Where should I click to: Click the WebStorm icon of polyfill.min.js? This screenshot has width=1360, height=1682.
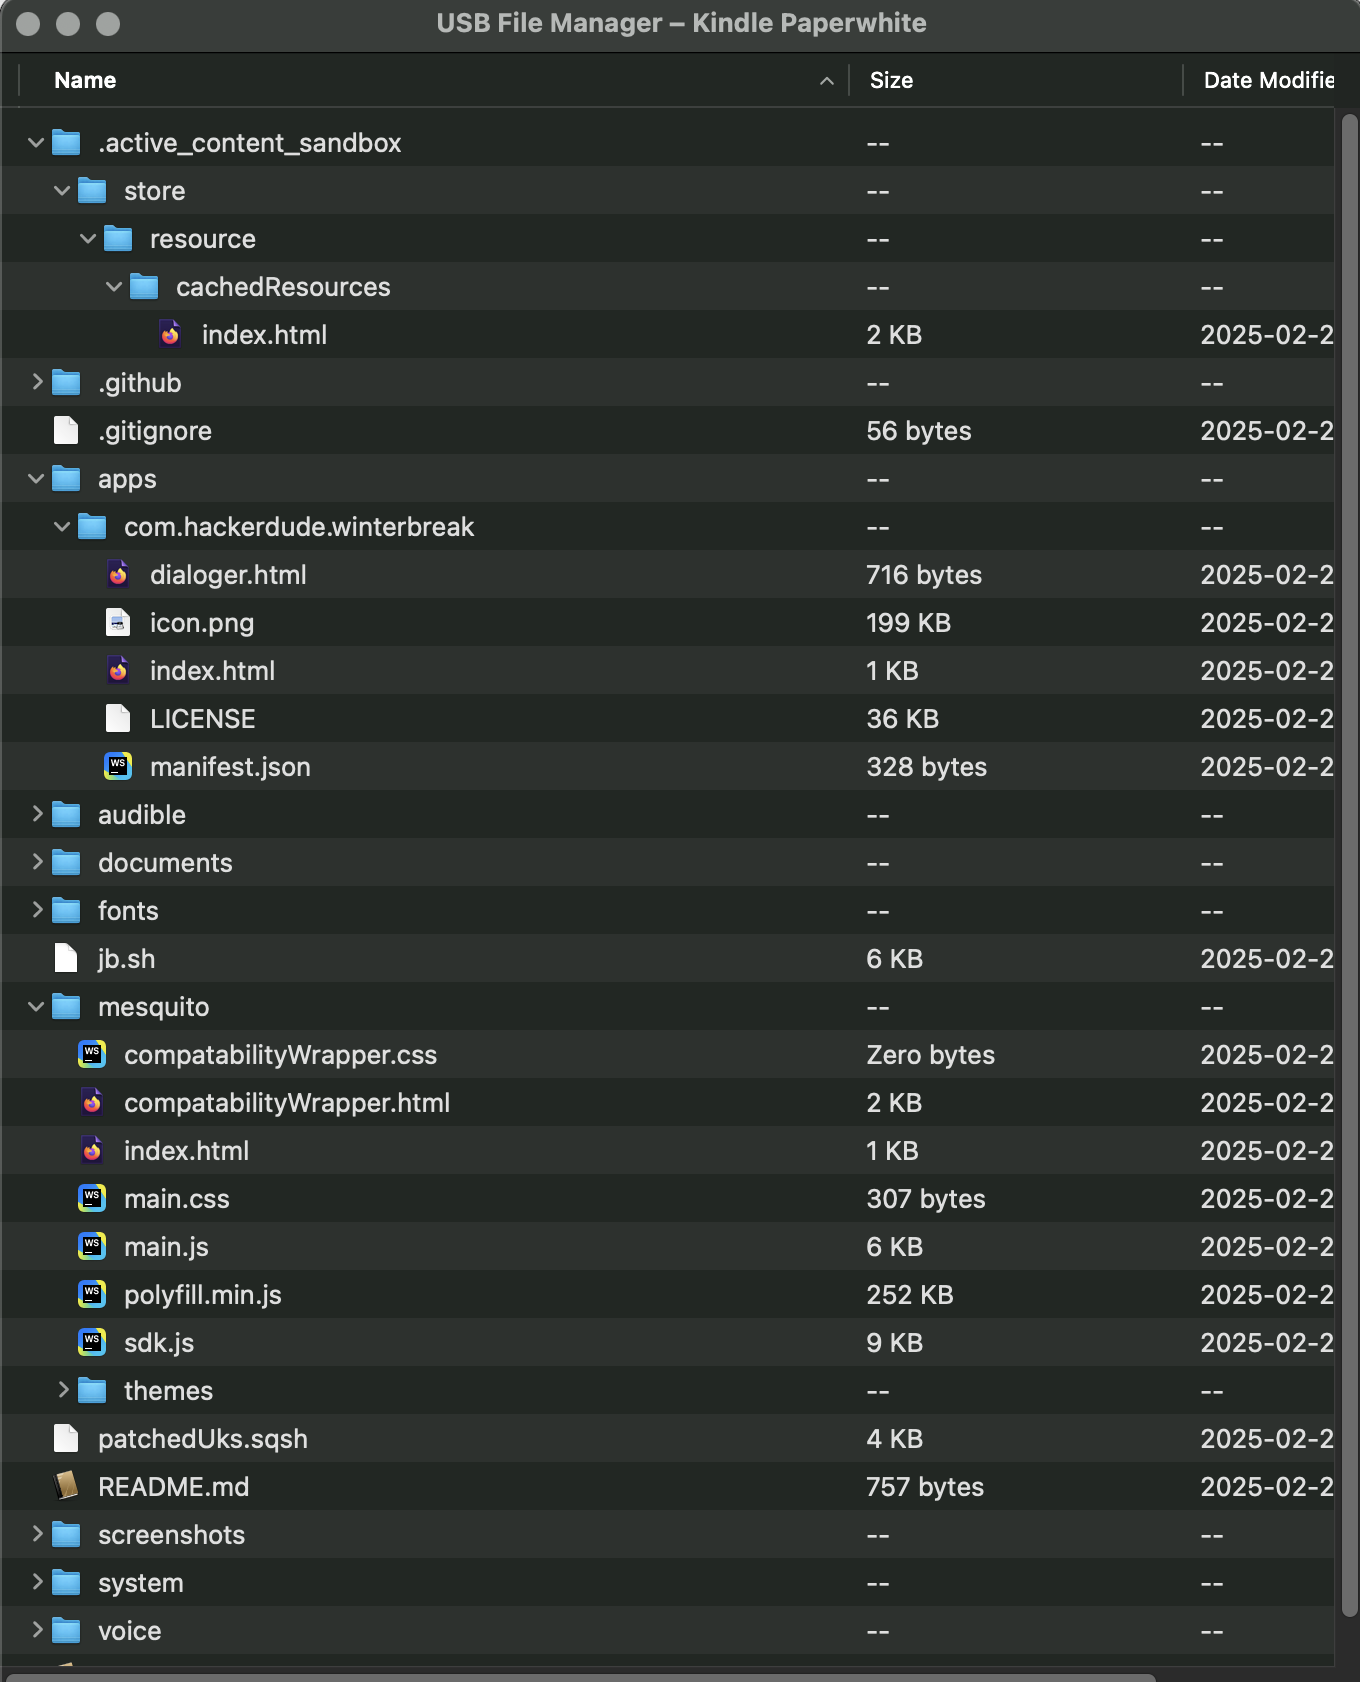coord(92,1295)
